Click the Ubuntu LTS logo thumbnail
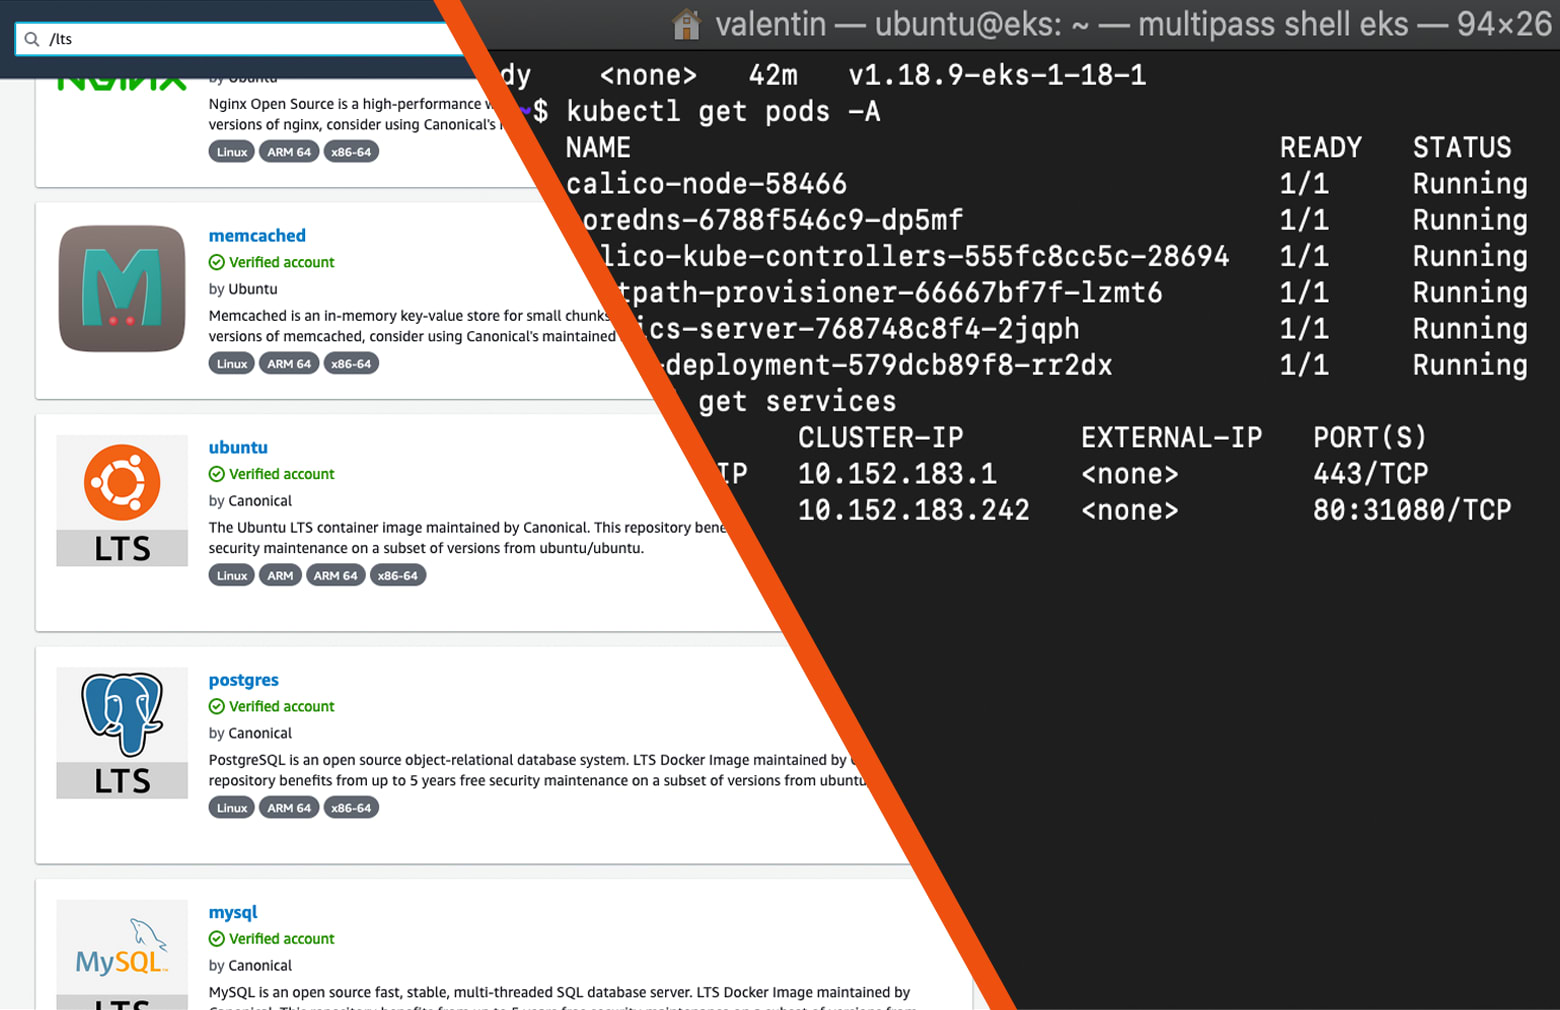Image resolution: width=1560 pixels, height=1010 pixels. pyautogui.click(x=122, y=500)
